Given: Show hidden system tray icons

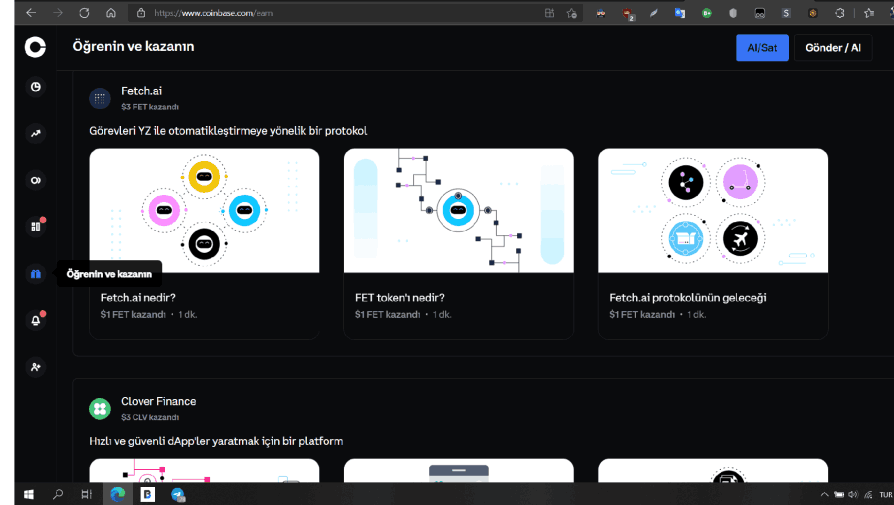Looking at the screenshot, I should click(x=824, y=494).
